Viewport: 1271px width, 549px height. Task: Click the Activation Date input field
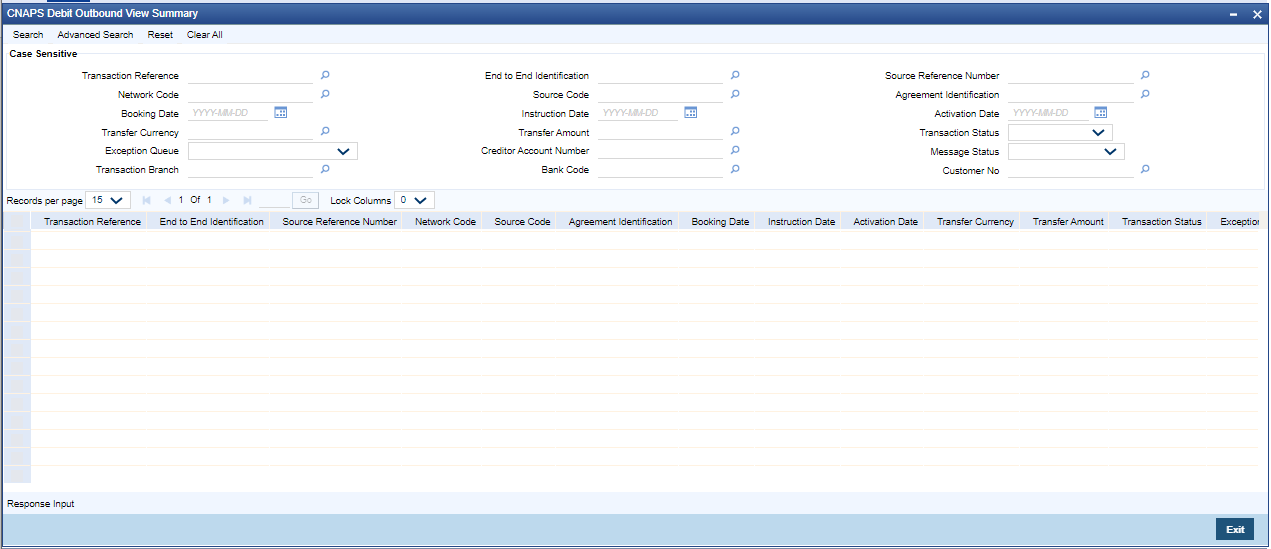click(1049, 113)
